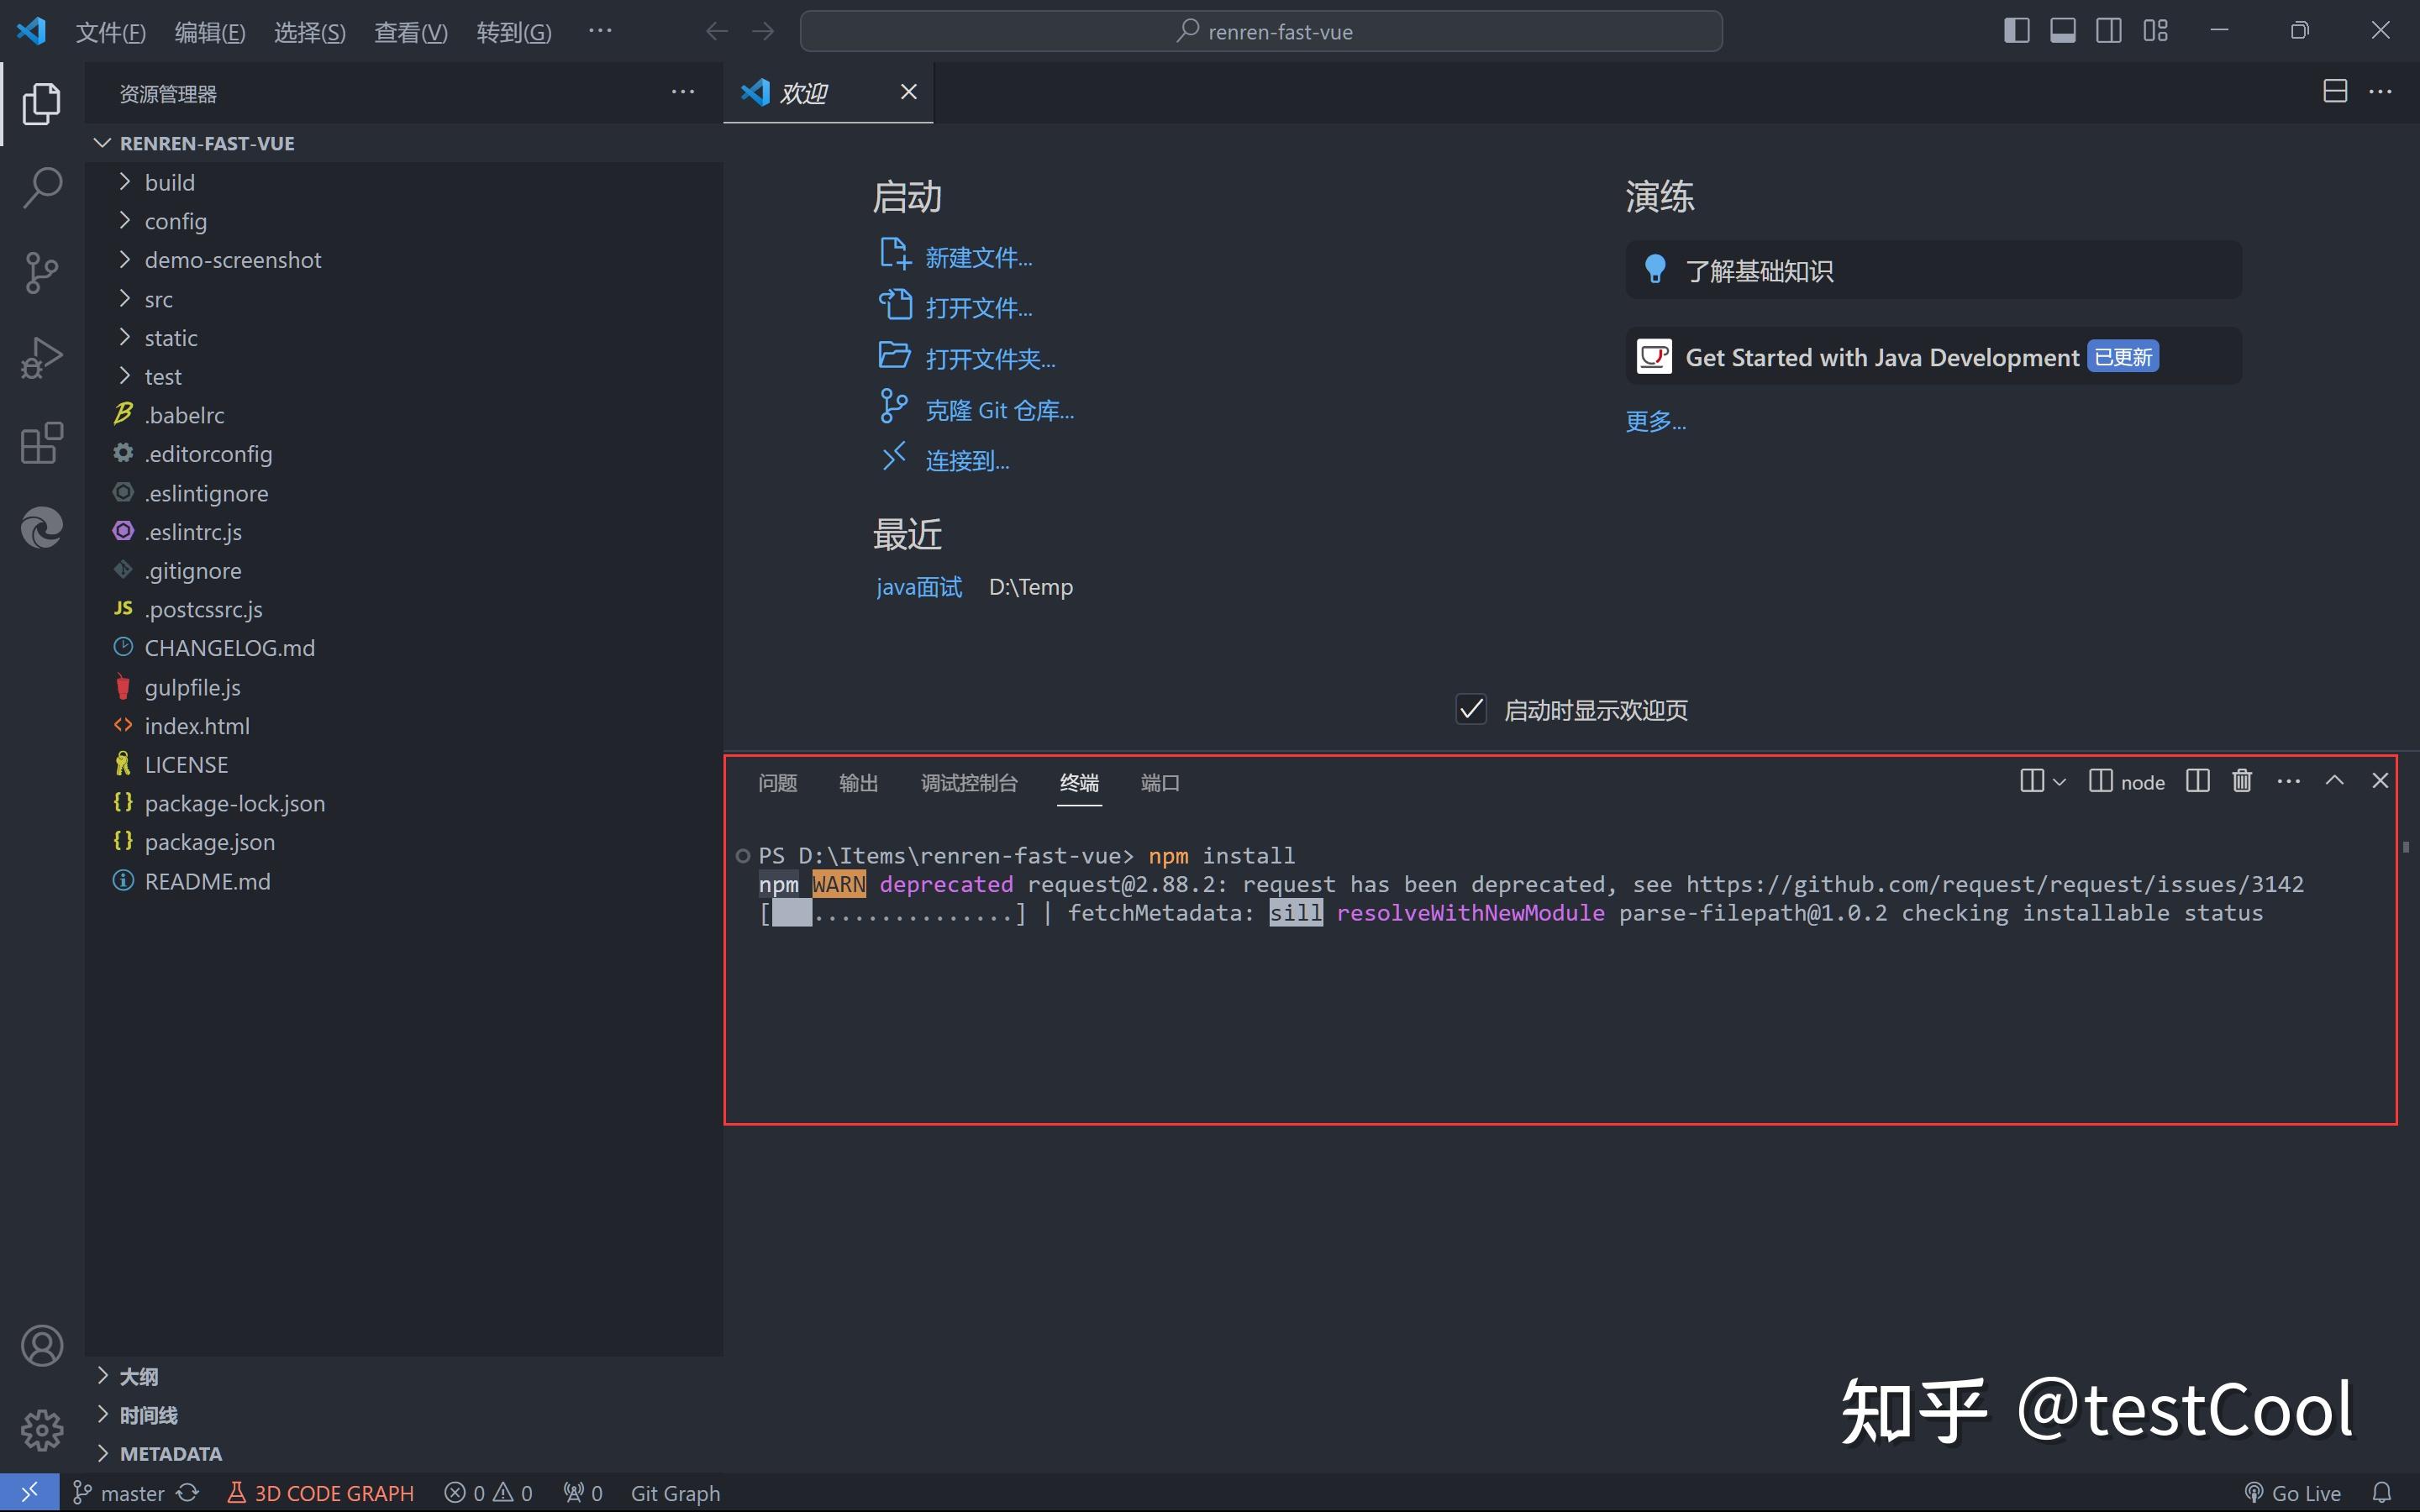2420x1512 pixels.
Task: Open Git Graph from the status bar
Action: 675,1492
